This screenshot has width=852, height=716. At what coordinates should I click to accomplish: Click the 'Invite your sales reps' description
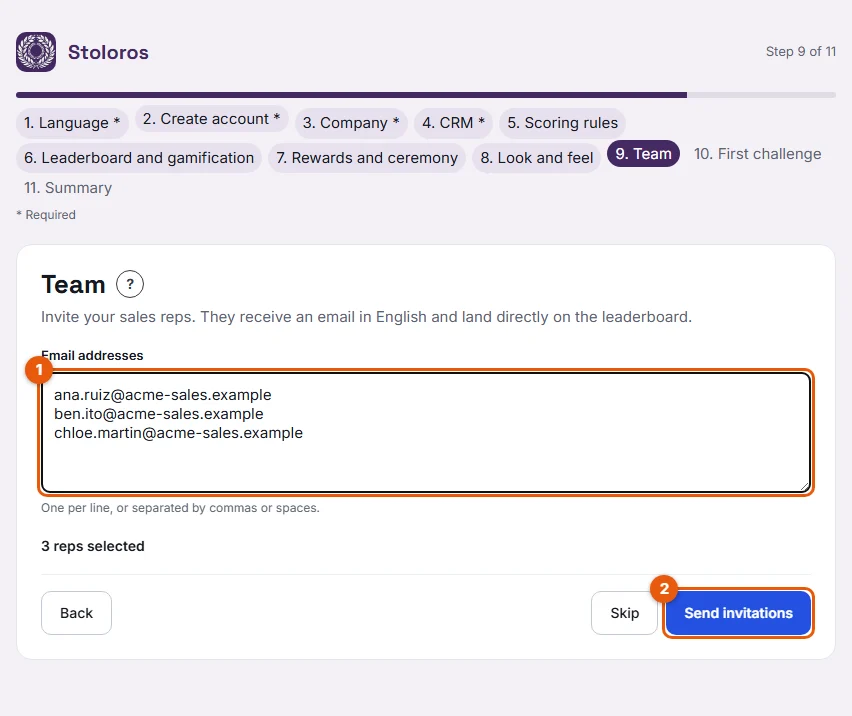[x=367, y=317]
